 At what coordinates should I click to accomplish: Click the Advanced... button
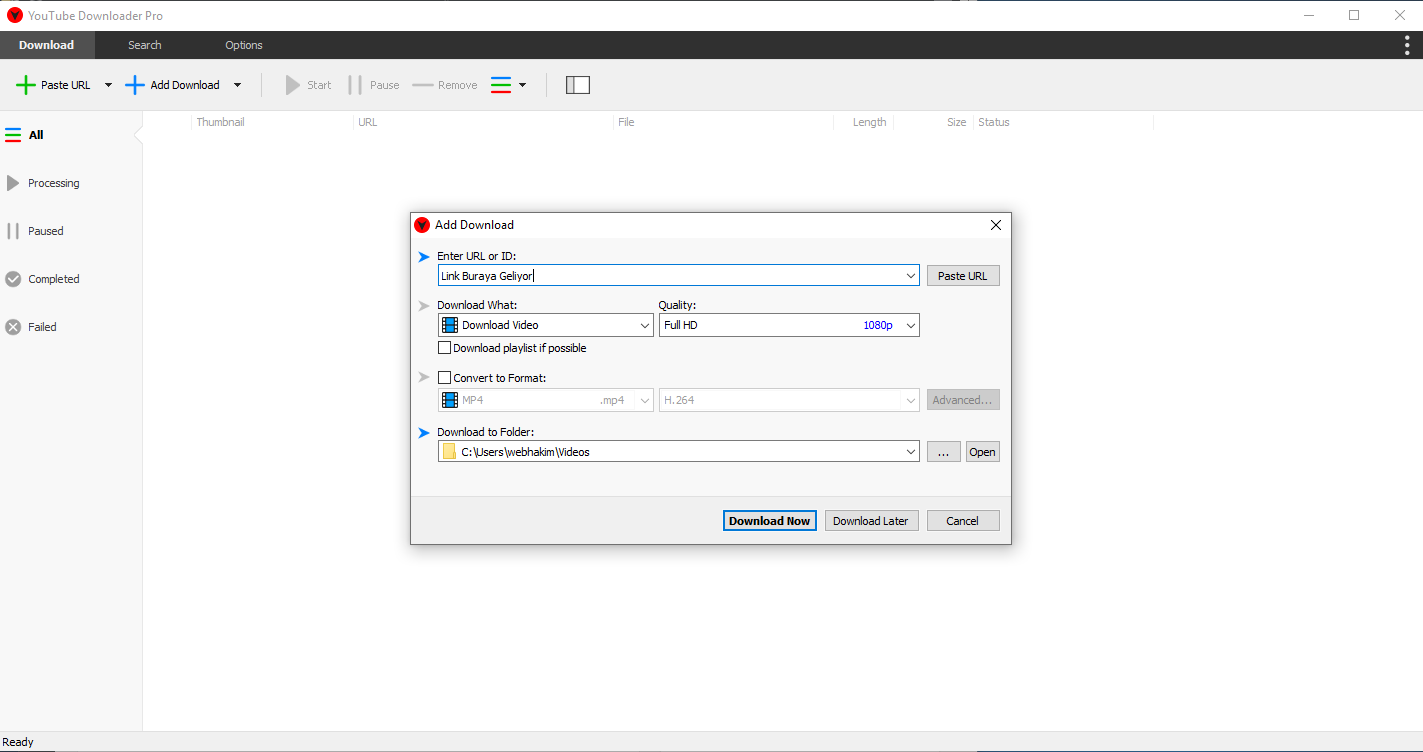pos(963,400)
